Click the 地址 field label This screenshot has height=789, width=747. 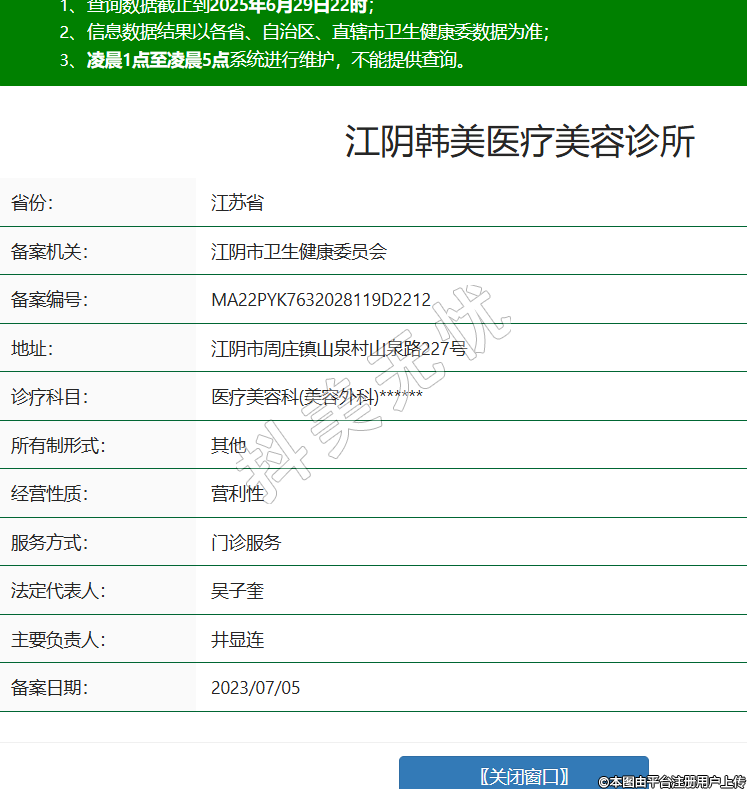[32, 349]
